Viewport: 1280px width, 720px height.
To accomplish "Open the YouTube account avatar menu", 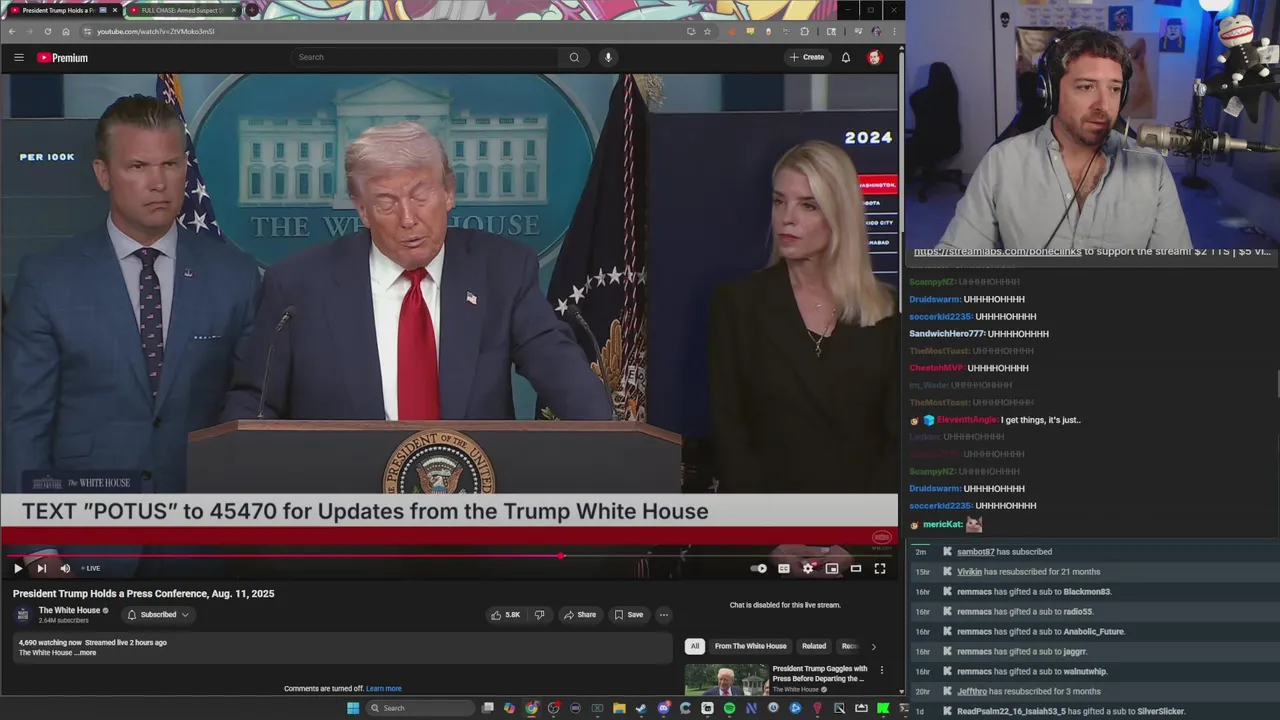I will coord(875,57).
